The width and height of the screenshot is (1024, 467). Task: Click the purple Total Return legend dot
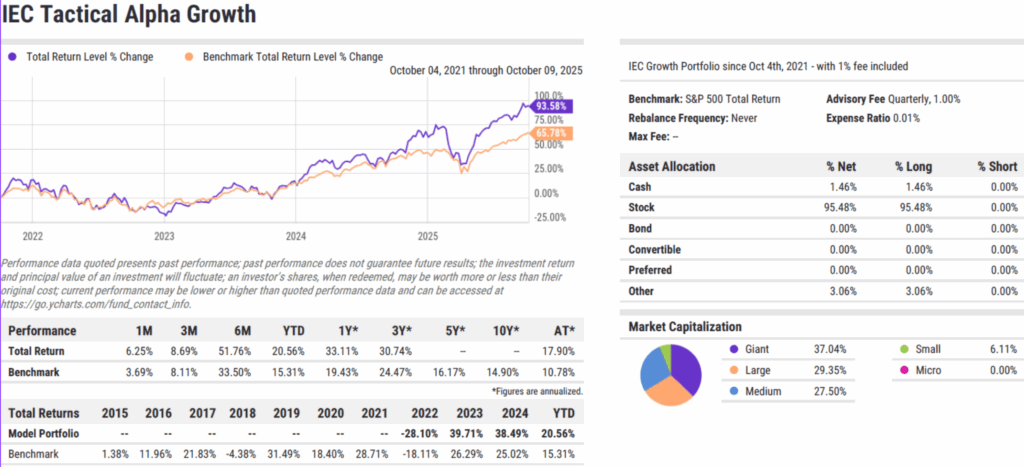(12, 57)
